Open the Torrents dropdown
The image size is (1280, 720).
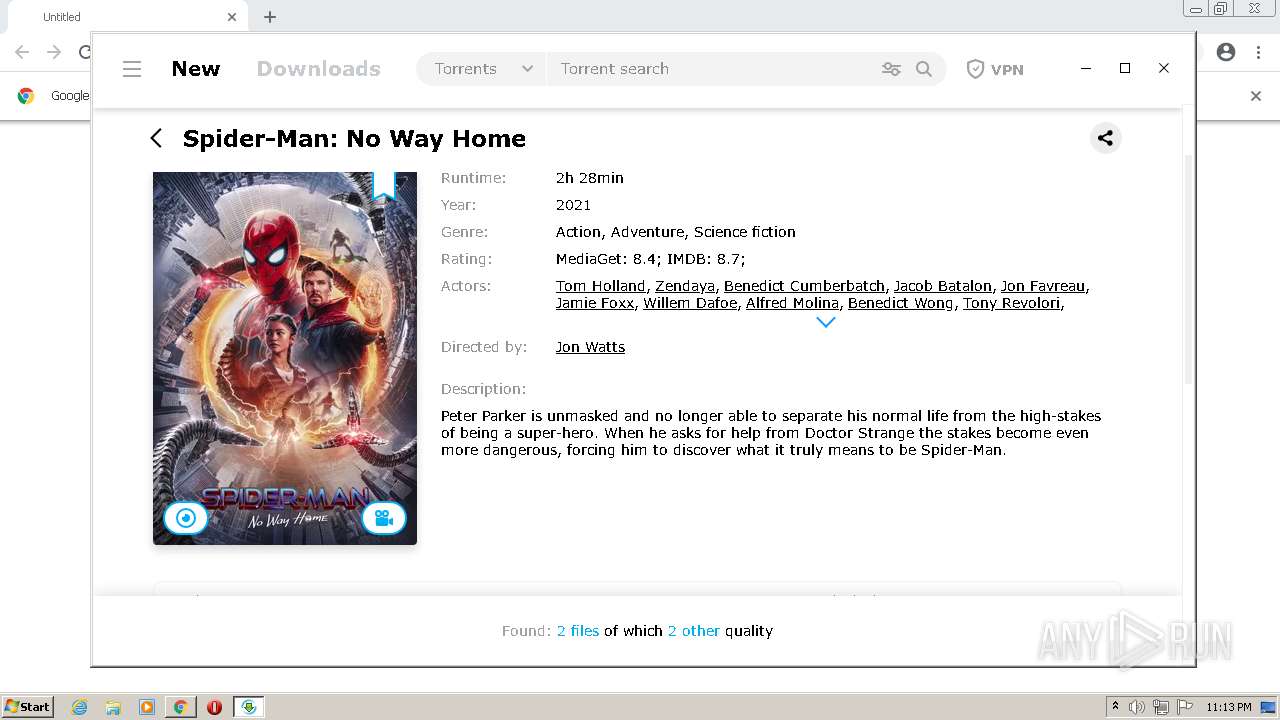click(x=482, y=69)
